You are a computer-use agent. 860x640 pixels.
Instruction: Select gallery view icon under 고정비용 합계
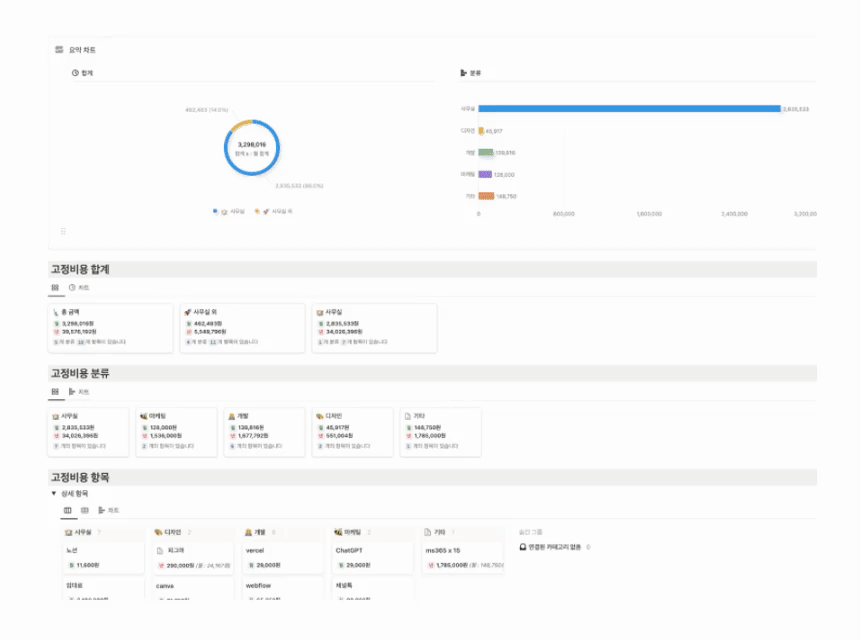(56, 288)
